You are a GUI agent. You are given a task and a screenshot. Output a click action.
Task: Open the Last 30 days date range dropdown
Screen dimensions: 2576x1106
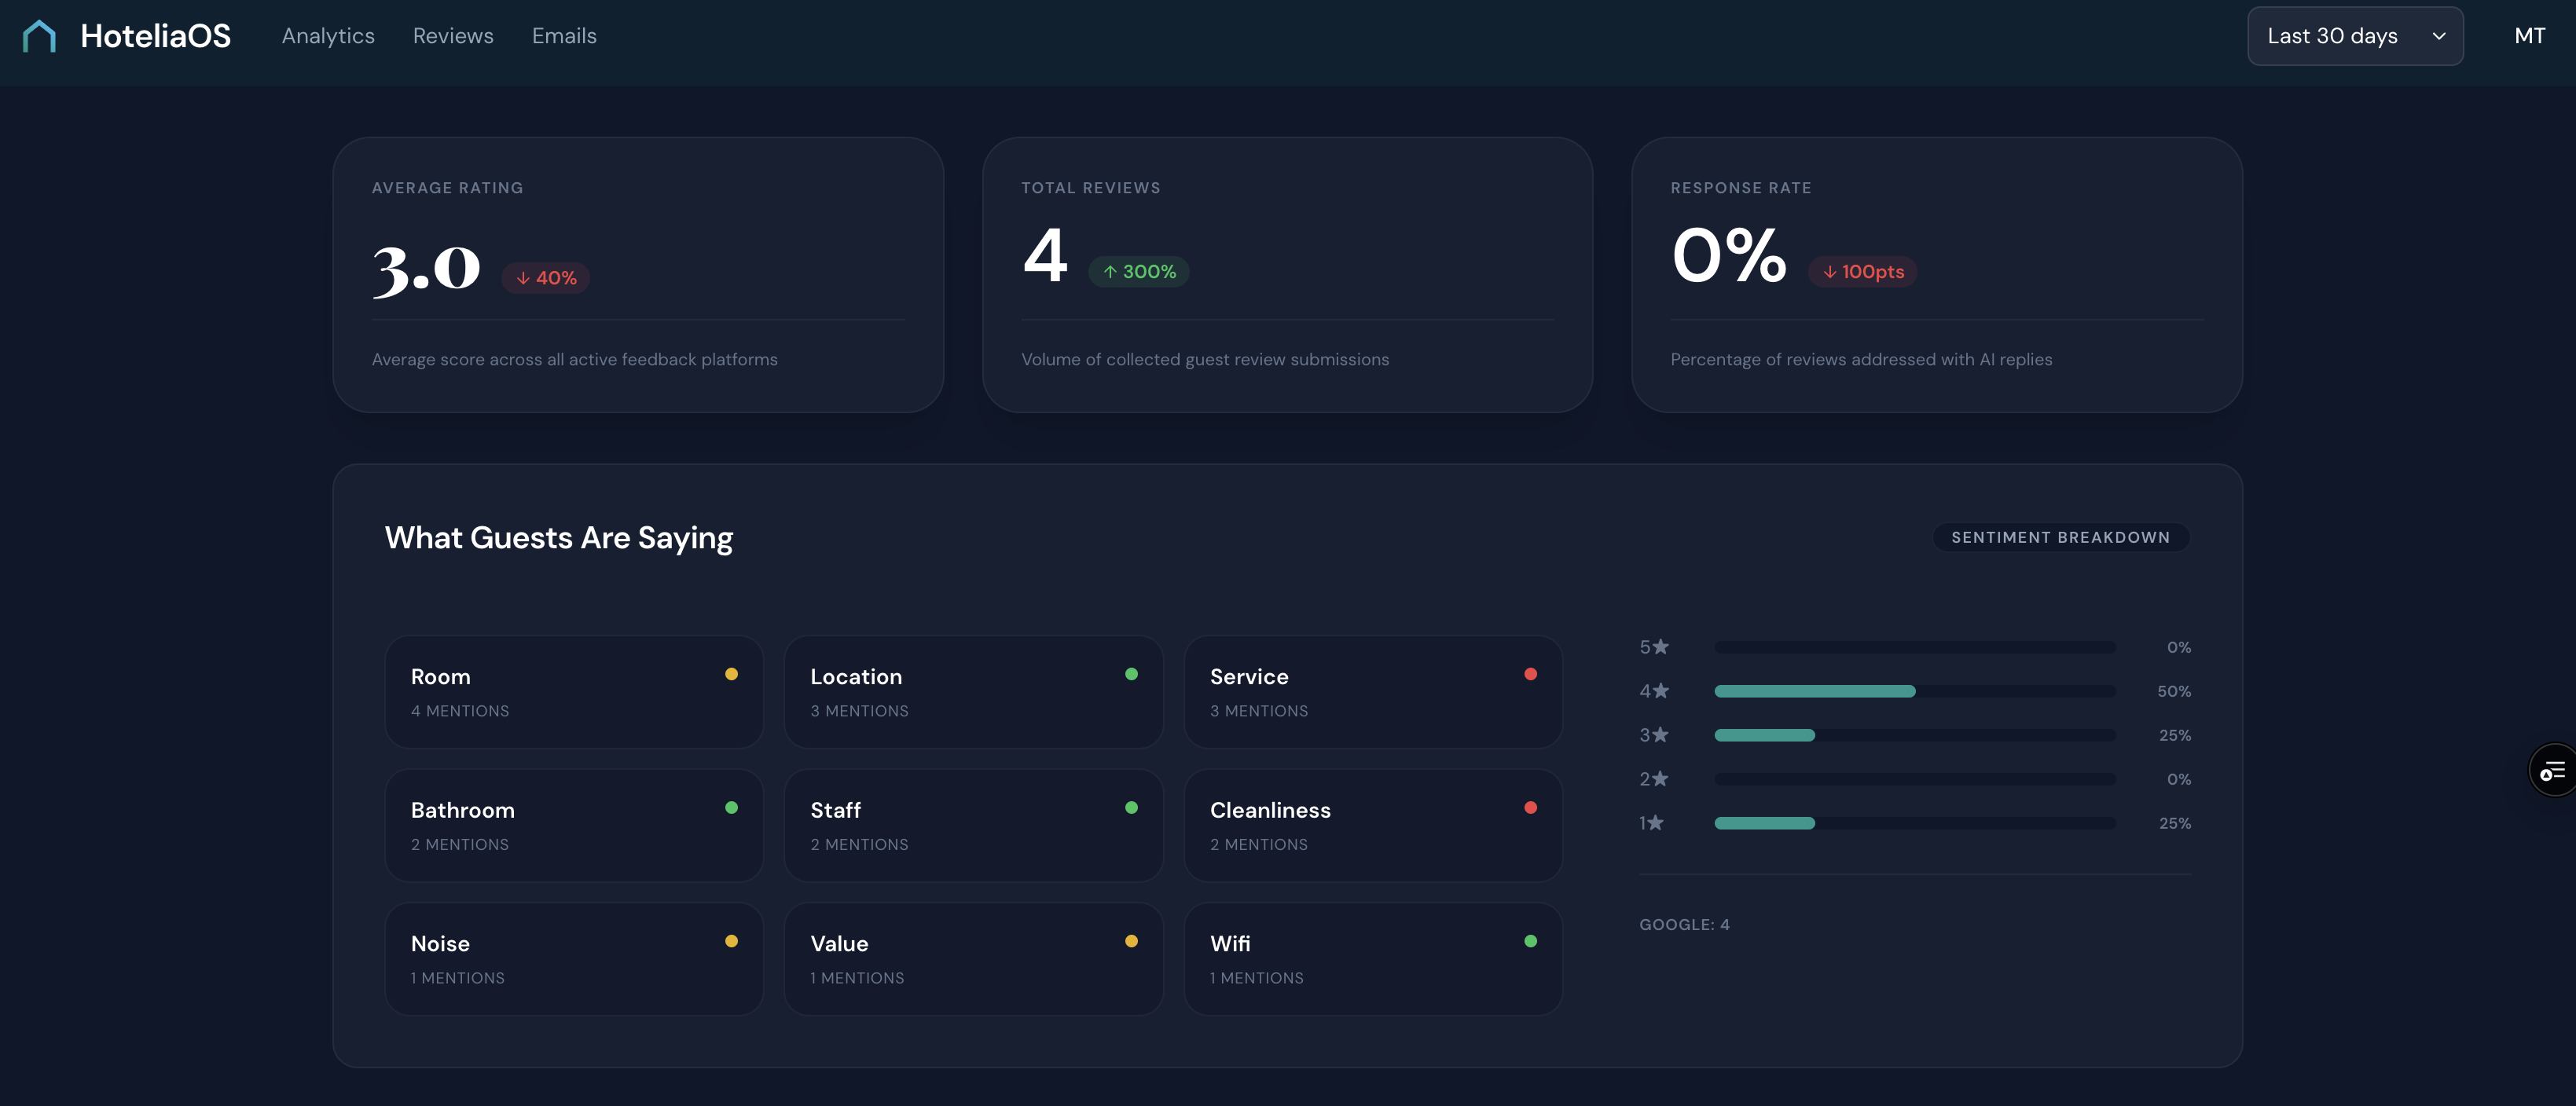click(x=2355, y=36)
